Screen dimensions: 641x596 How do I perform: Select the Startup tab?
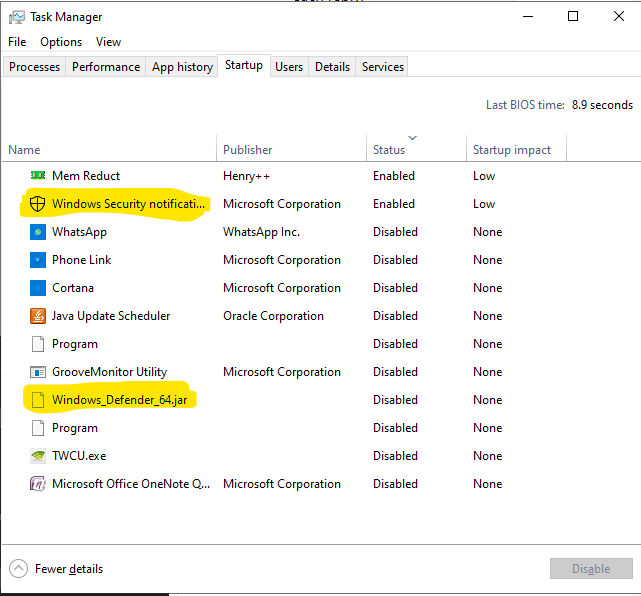[244, 65]
